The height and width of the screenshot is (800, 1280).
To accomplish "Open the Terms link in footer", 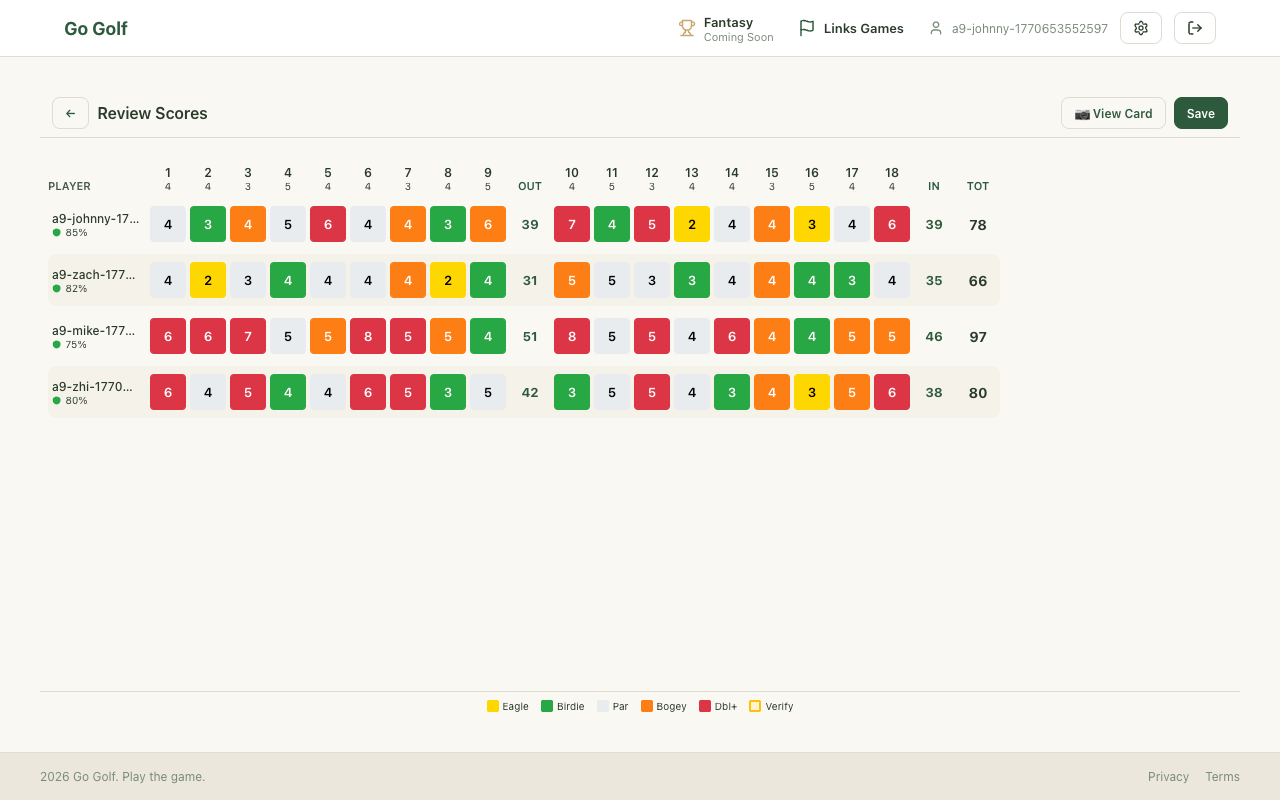I will coord(1222,776).
